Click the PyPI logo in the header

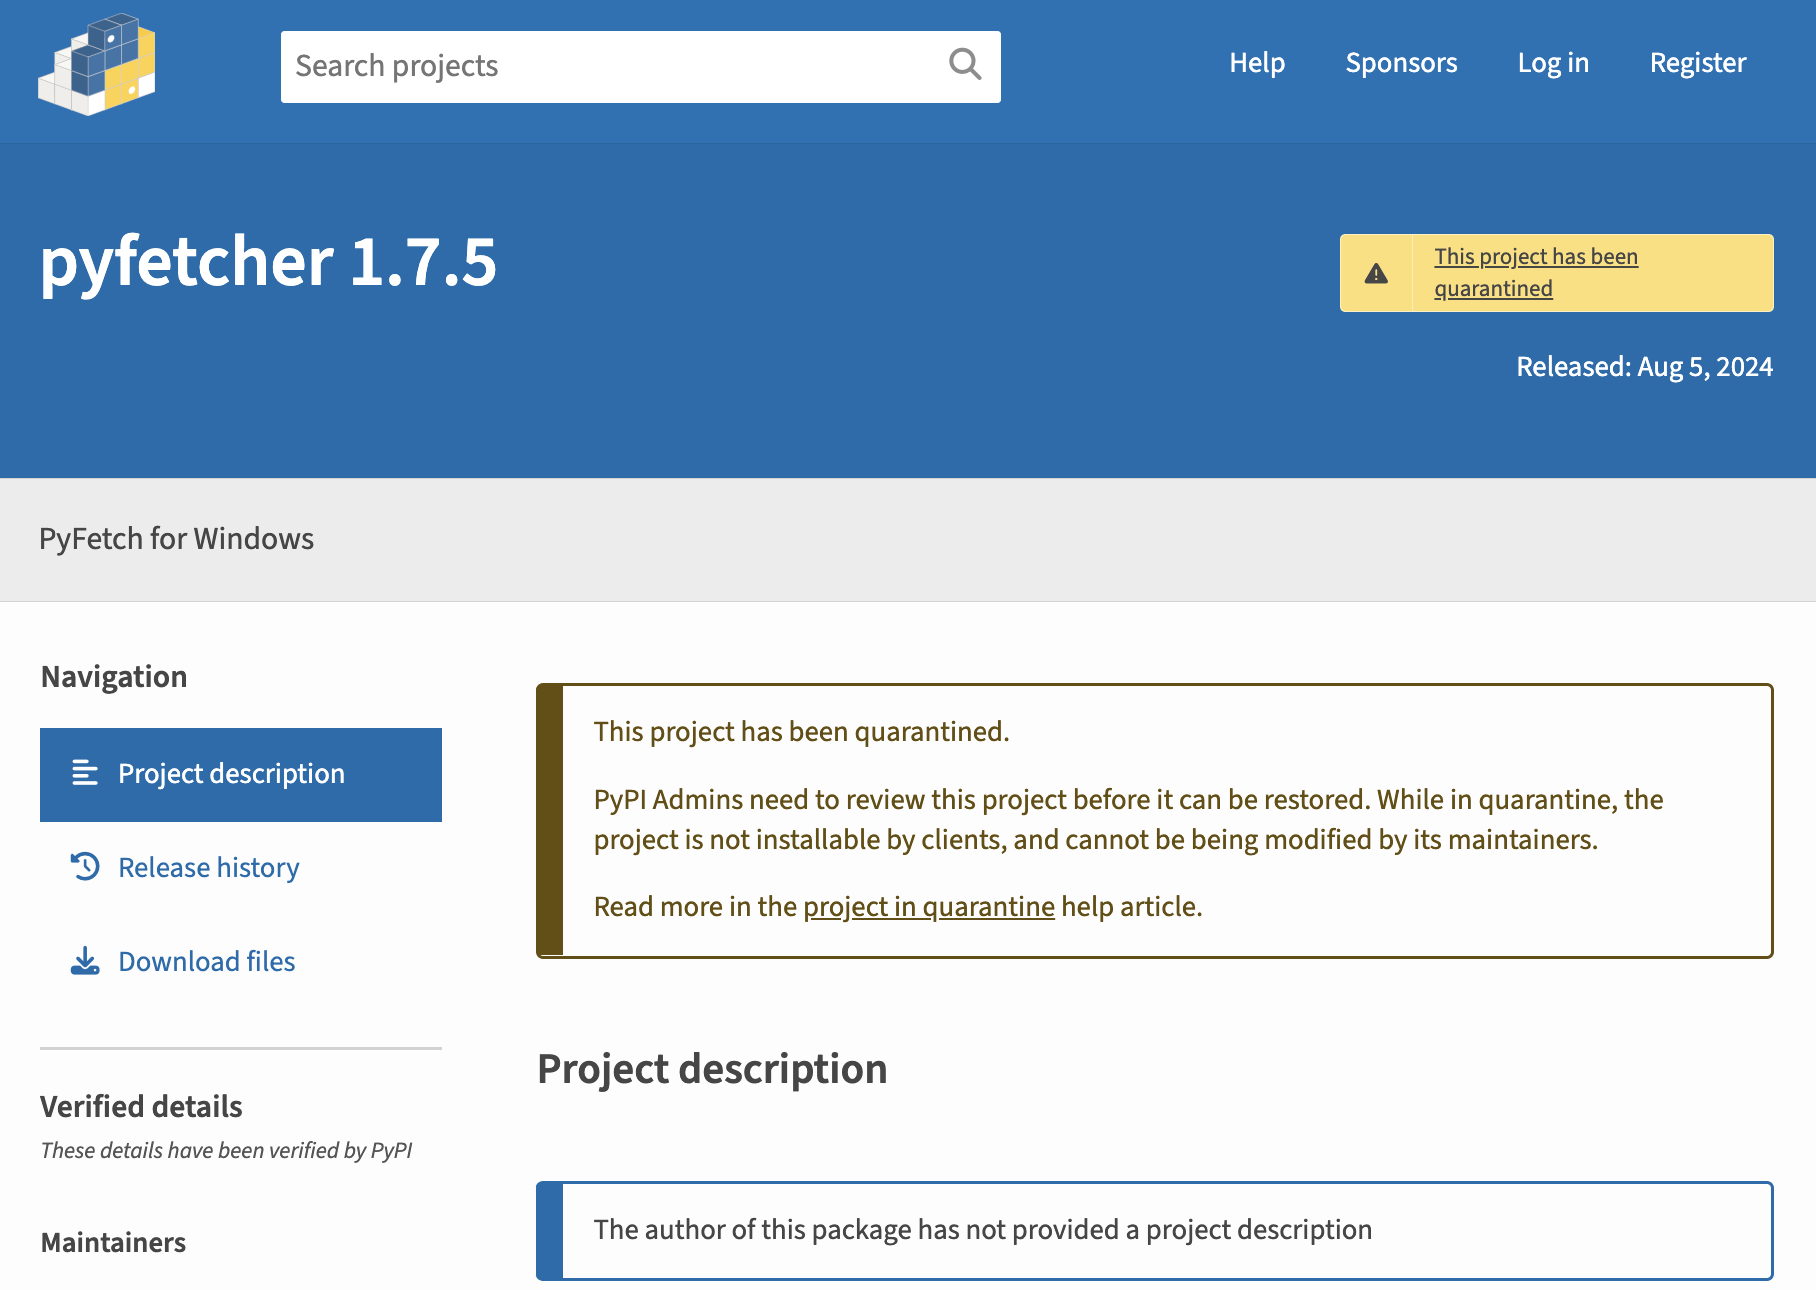click(x=97, y=64)
